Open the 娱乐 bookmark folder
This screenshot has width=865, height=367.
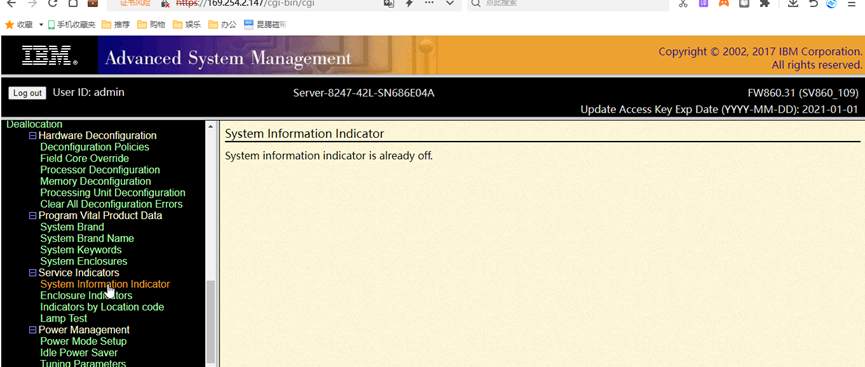[186, 25]
